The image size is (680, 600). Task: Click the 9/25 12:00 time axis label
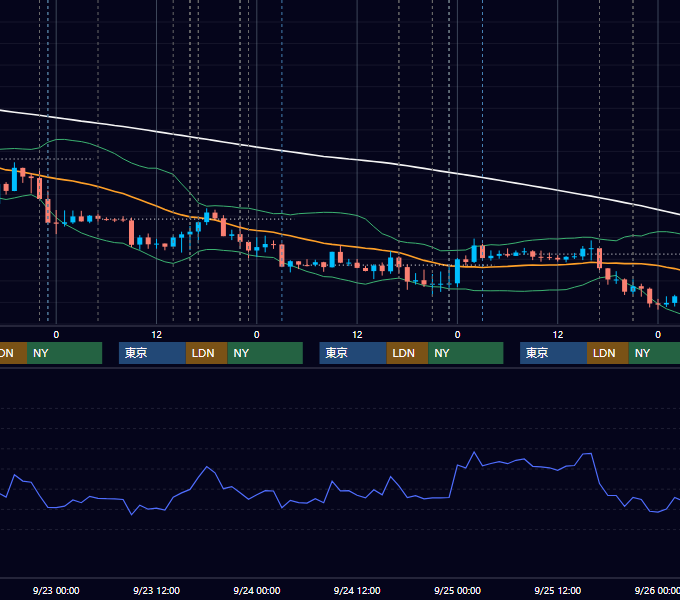click(558, 590)
